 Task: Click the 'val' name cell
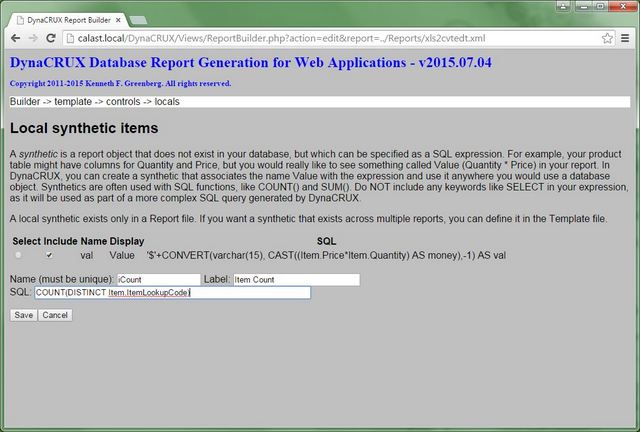coord(87,256)
